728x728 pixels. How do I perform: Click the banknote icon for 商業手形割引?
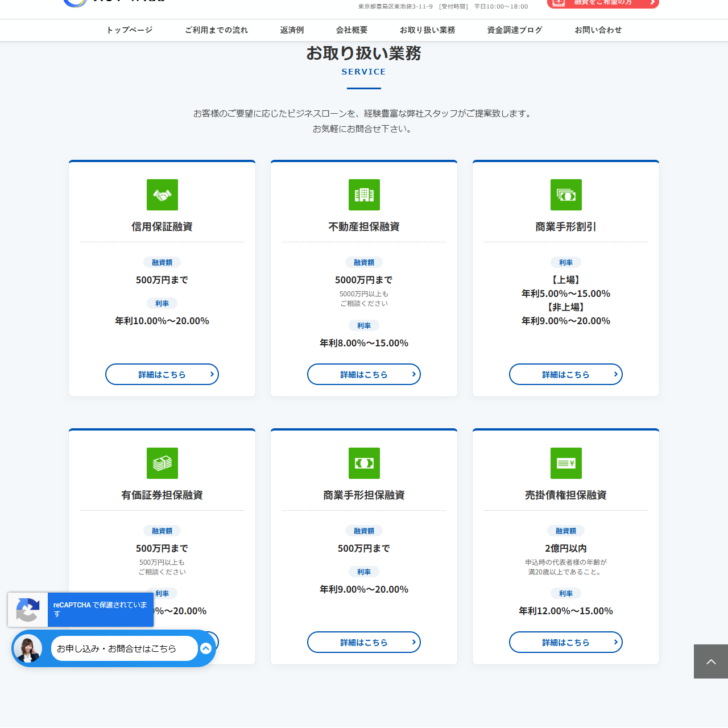point(566,195)
